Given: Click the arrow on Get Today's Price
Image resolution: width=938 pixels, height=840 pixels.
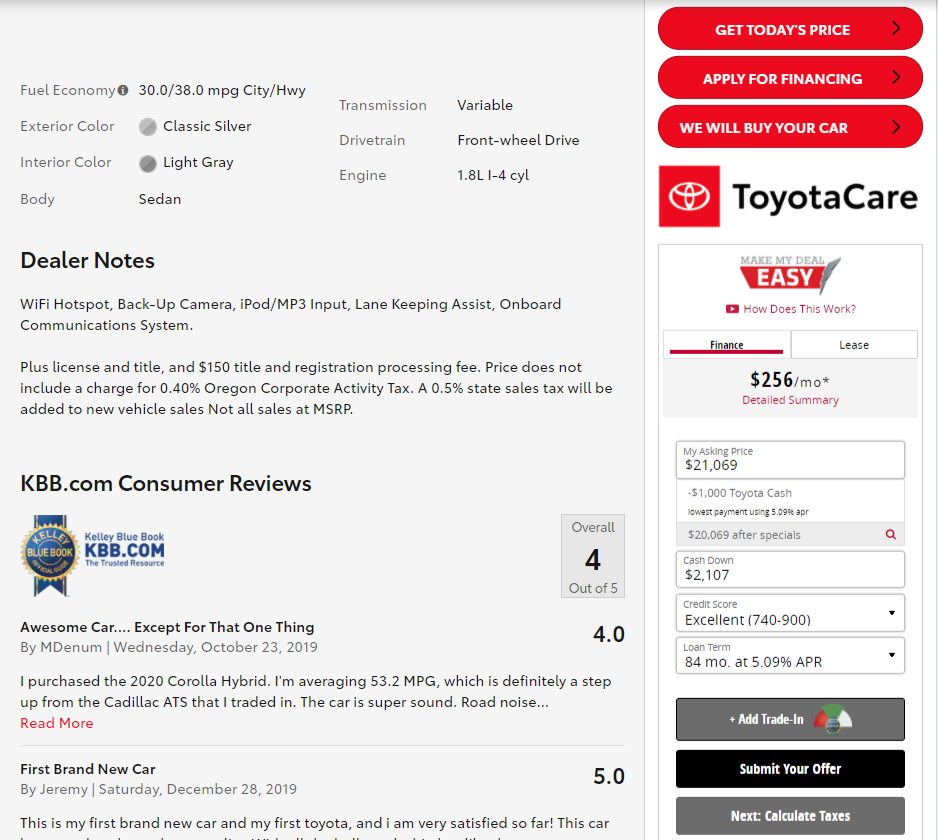Looking at the screenshot, I should point(896,29).
